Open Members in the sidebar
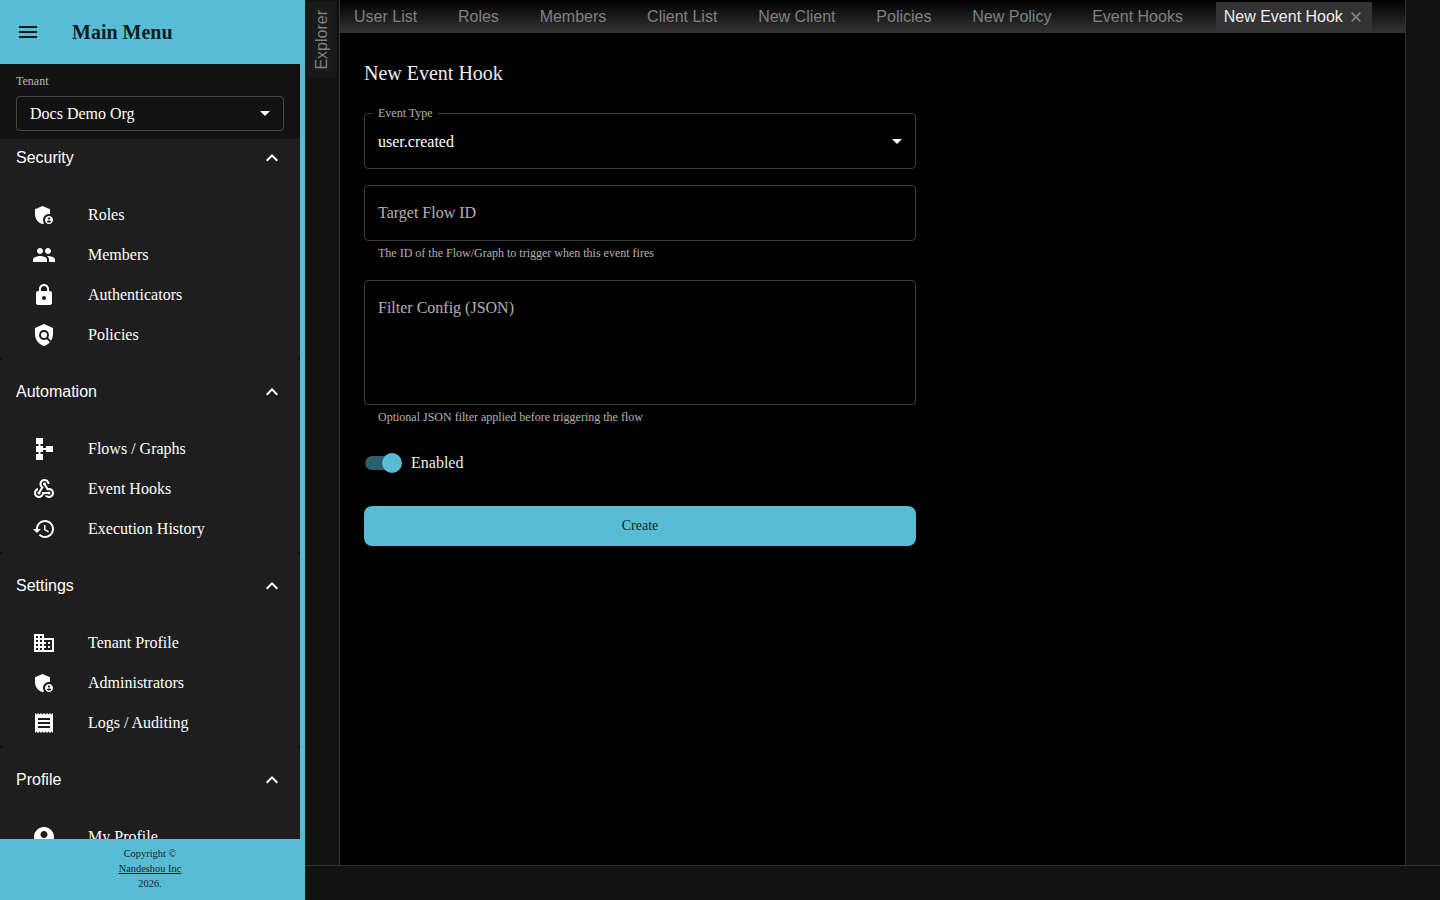The width and height of the screenshot is (1440, 900). coord(150,255)
